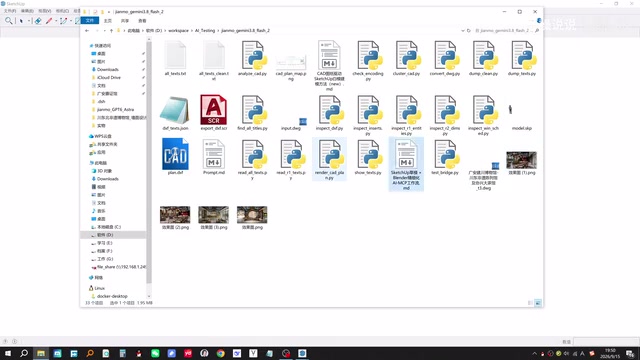Open jianmo_GPT6_Astra folder in sidebar
640x360 pixels.
(115, 109)
